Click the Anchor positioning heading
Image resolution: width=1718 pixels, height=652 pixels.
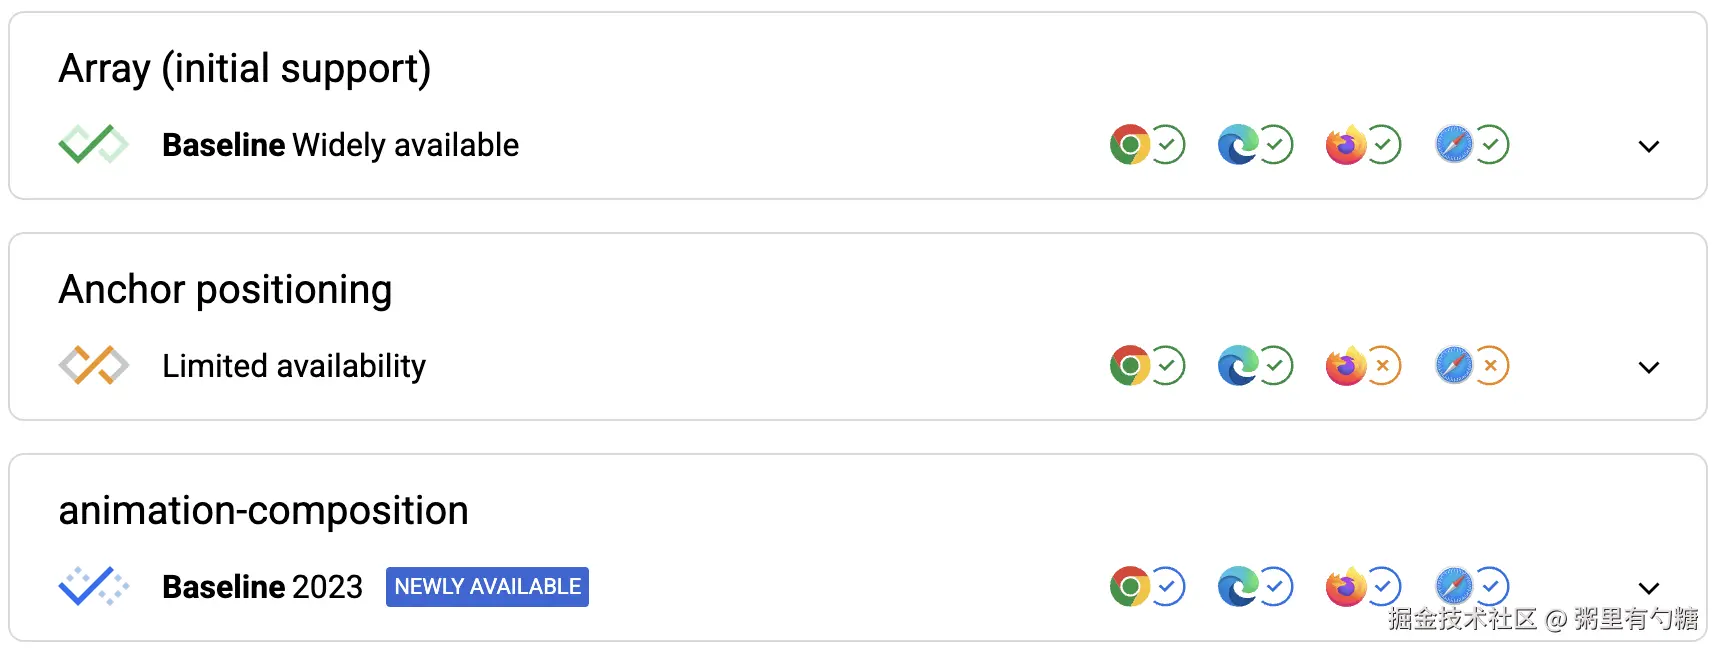[225, 290]
